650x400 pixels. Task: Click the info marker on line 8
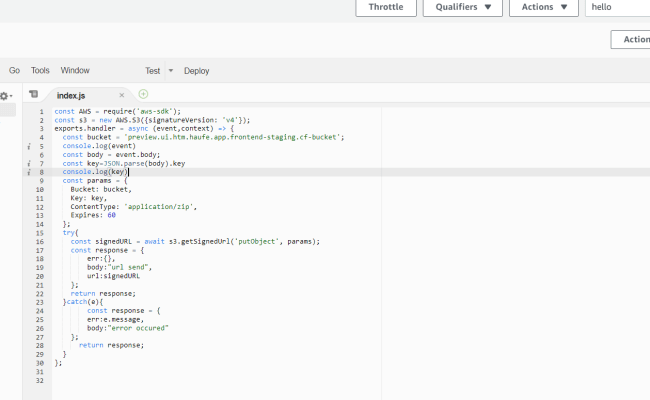click(x=29, y=172)
